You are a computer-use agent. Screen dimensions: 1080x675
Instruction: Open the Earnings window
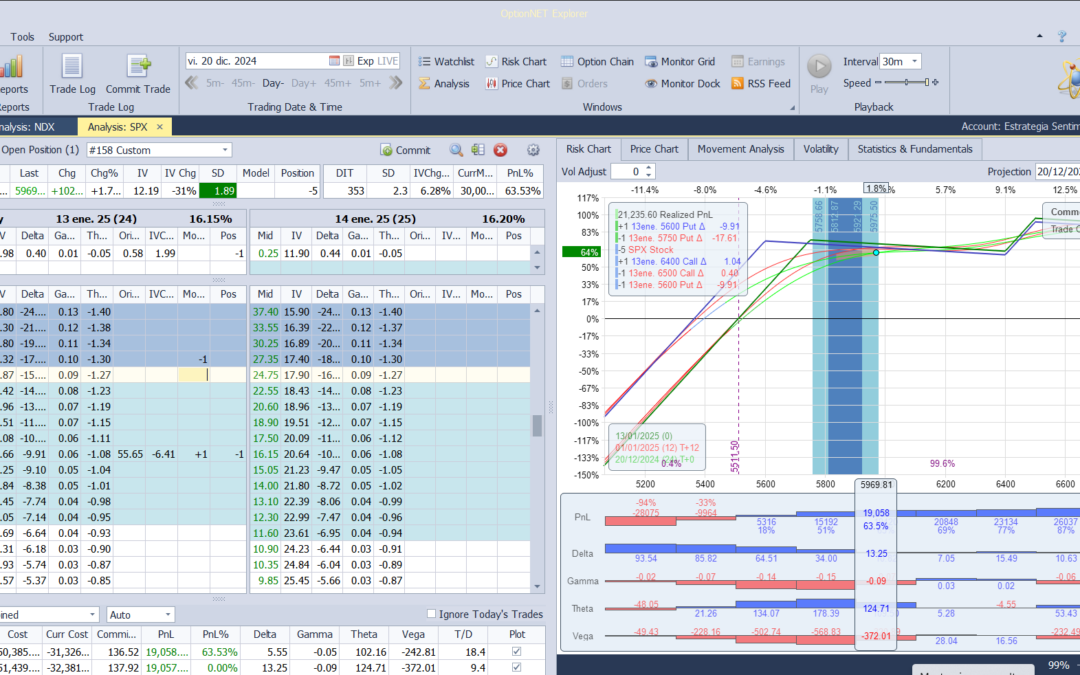pos(758,61)
